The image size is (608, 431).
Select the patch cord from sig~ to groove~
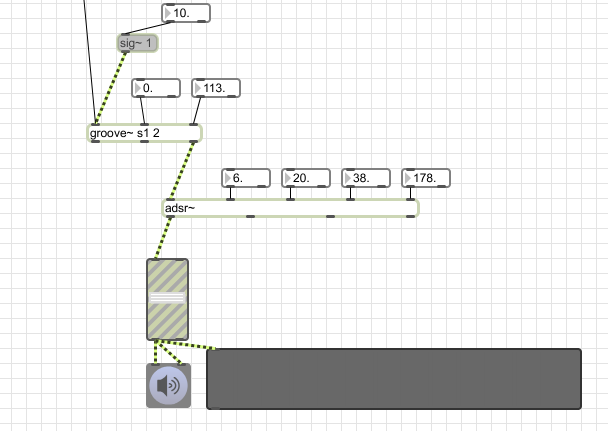pyautogui.click(x=111, y=88)
